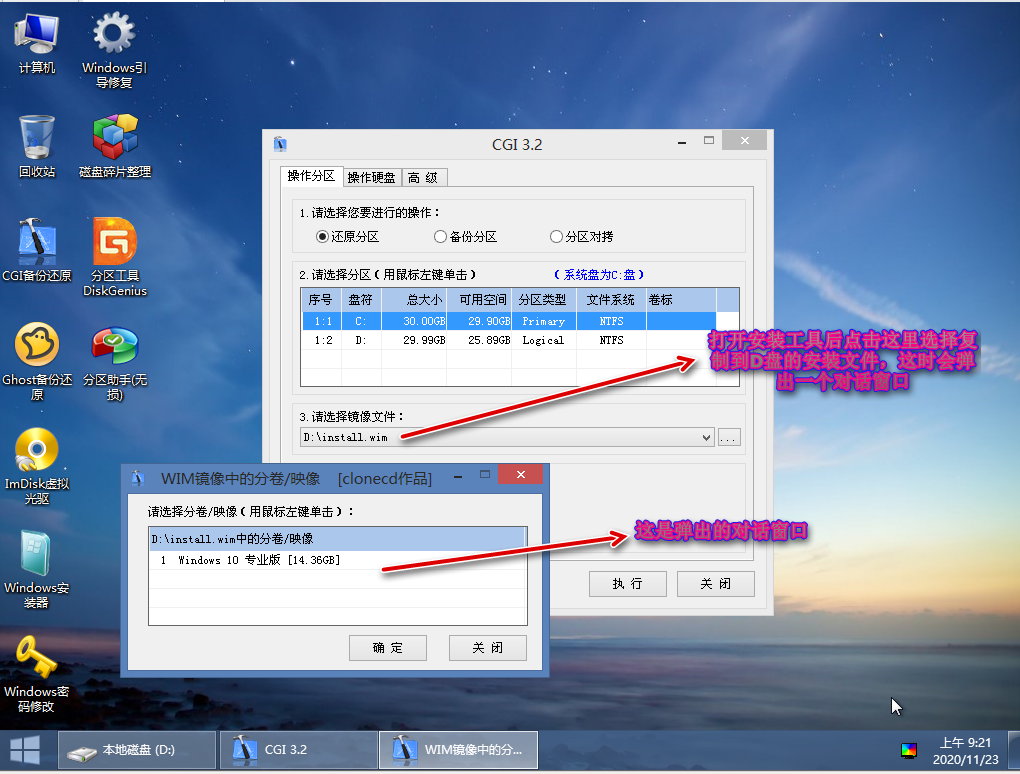Switch to the 操作硬盘 tab
Image resolution: width=1020 pixels, height=774 pixels.
coord(371,178)
